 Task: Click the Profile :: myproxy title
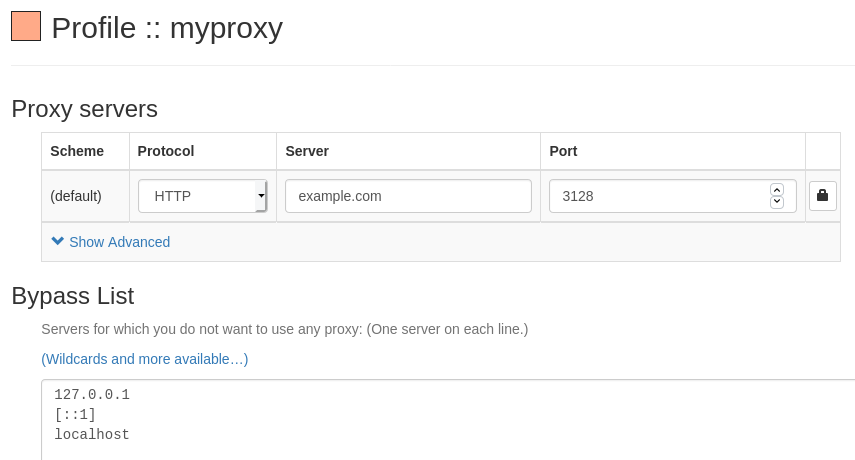click(x=167, y=28)
